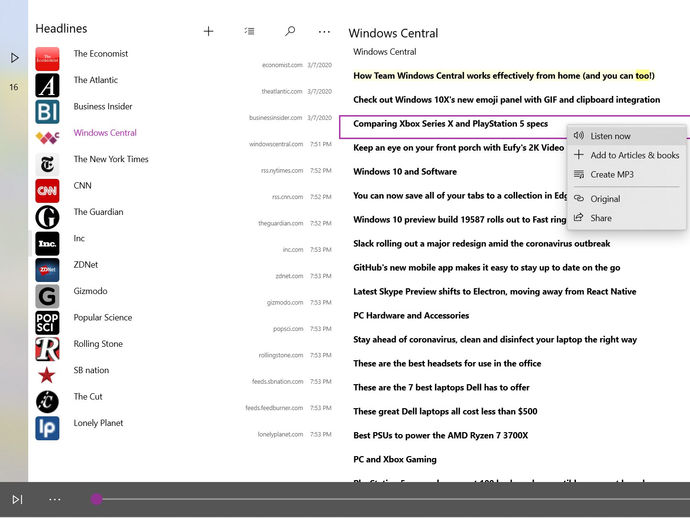Open 'Best PSUs to power the AMD Ryzen' article

tap(440, 436)
